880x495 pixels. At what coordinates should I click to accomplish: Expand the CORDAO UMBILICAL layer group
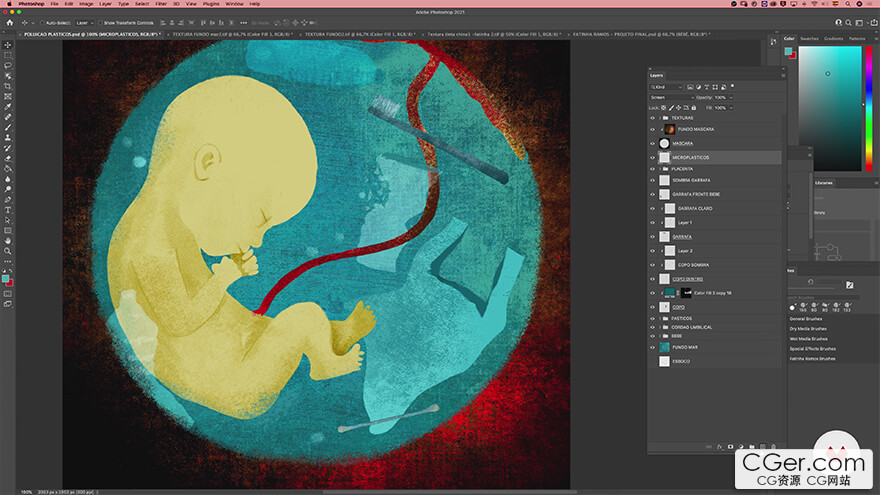(659, 327)
